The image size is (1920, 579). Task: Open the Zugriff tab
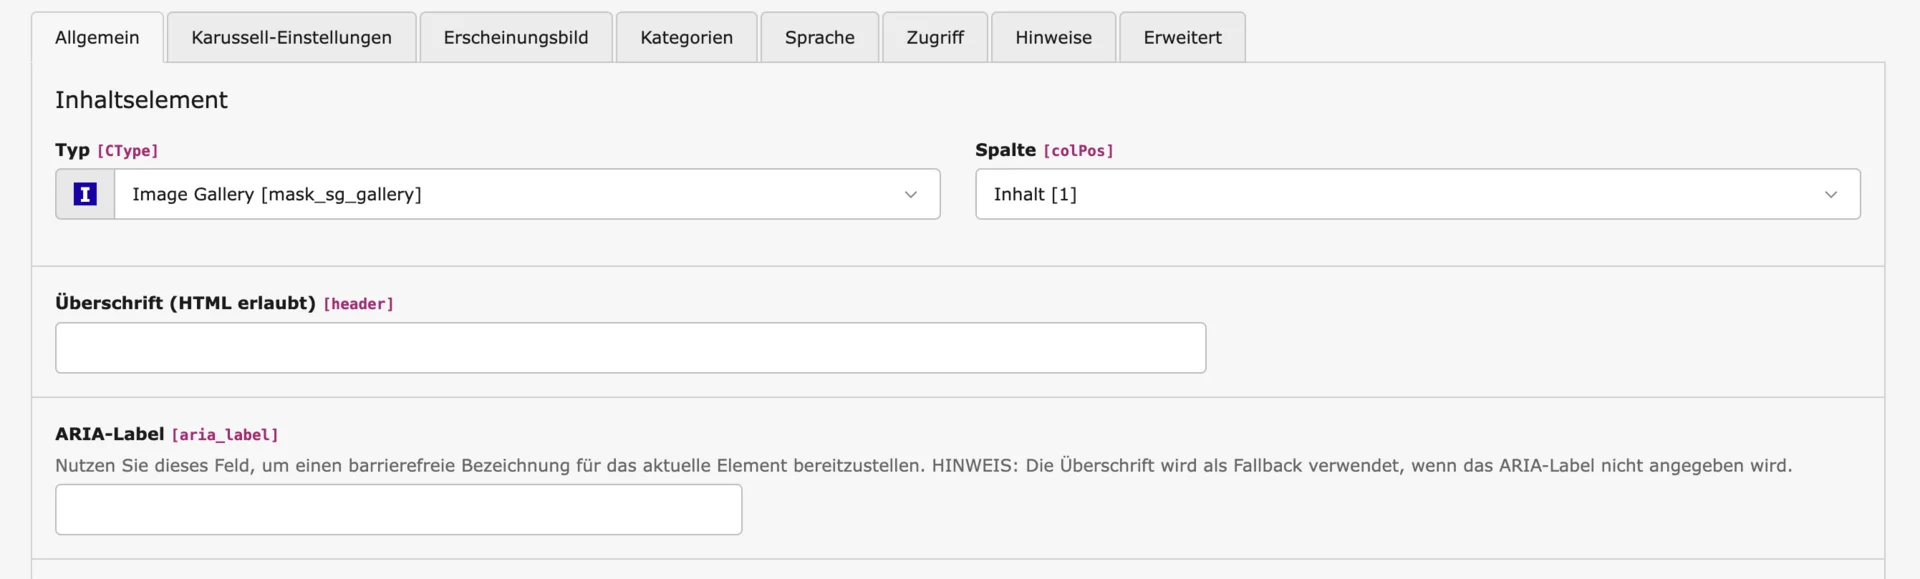pos(935,38)
